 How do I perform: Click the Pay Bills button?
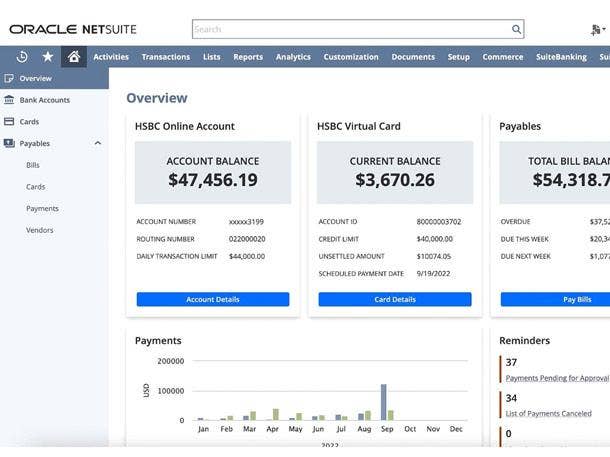576,299
